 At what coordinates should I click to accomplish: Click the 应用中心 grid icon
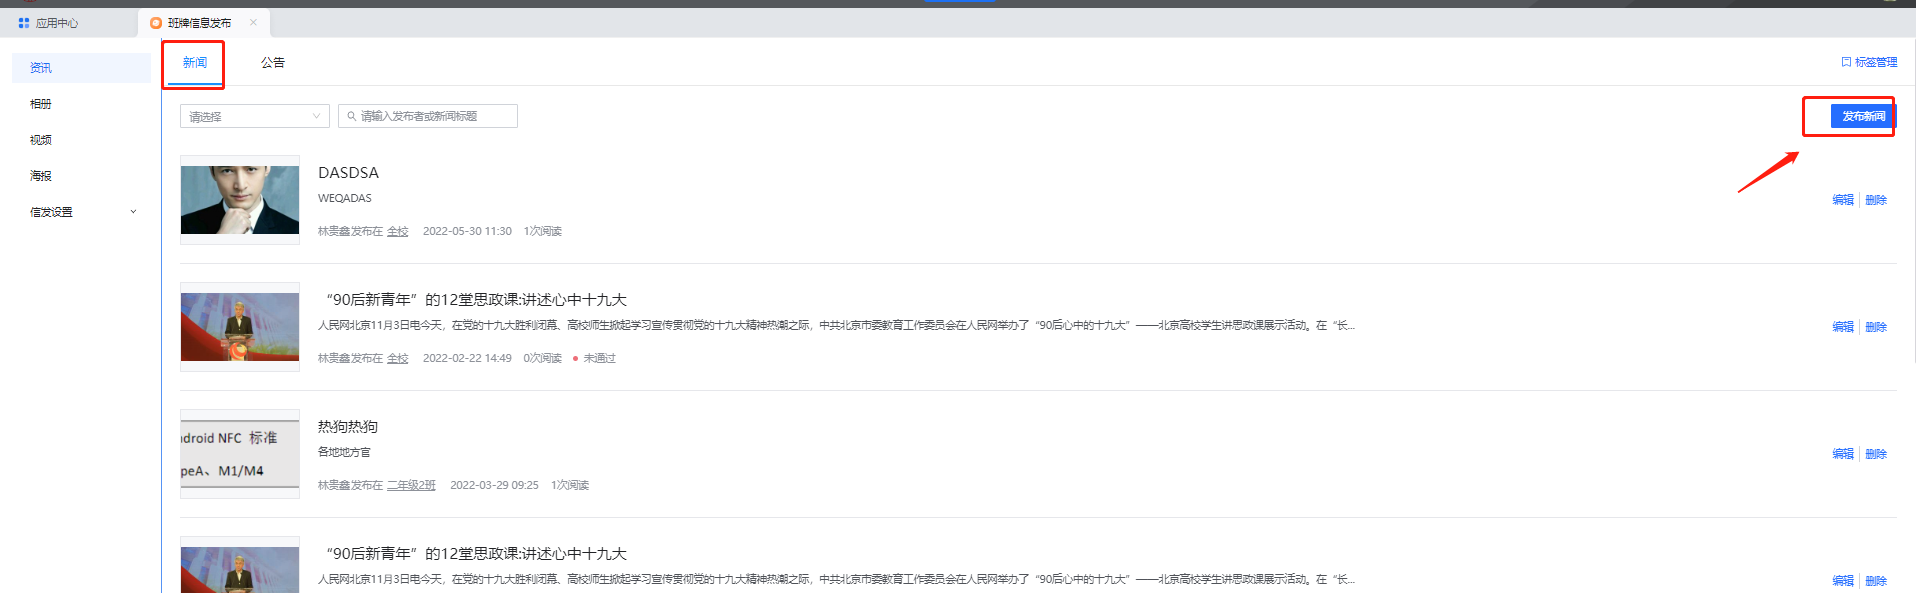pyautogui.click(x=24, y=23)
